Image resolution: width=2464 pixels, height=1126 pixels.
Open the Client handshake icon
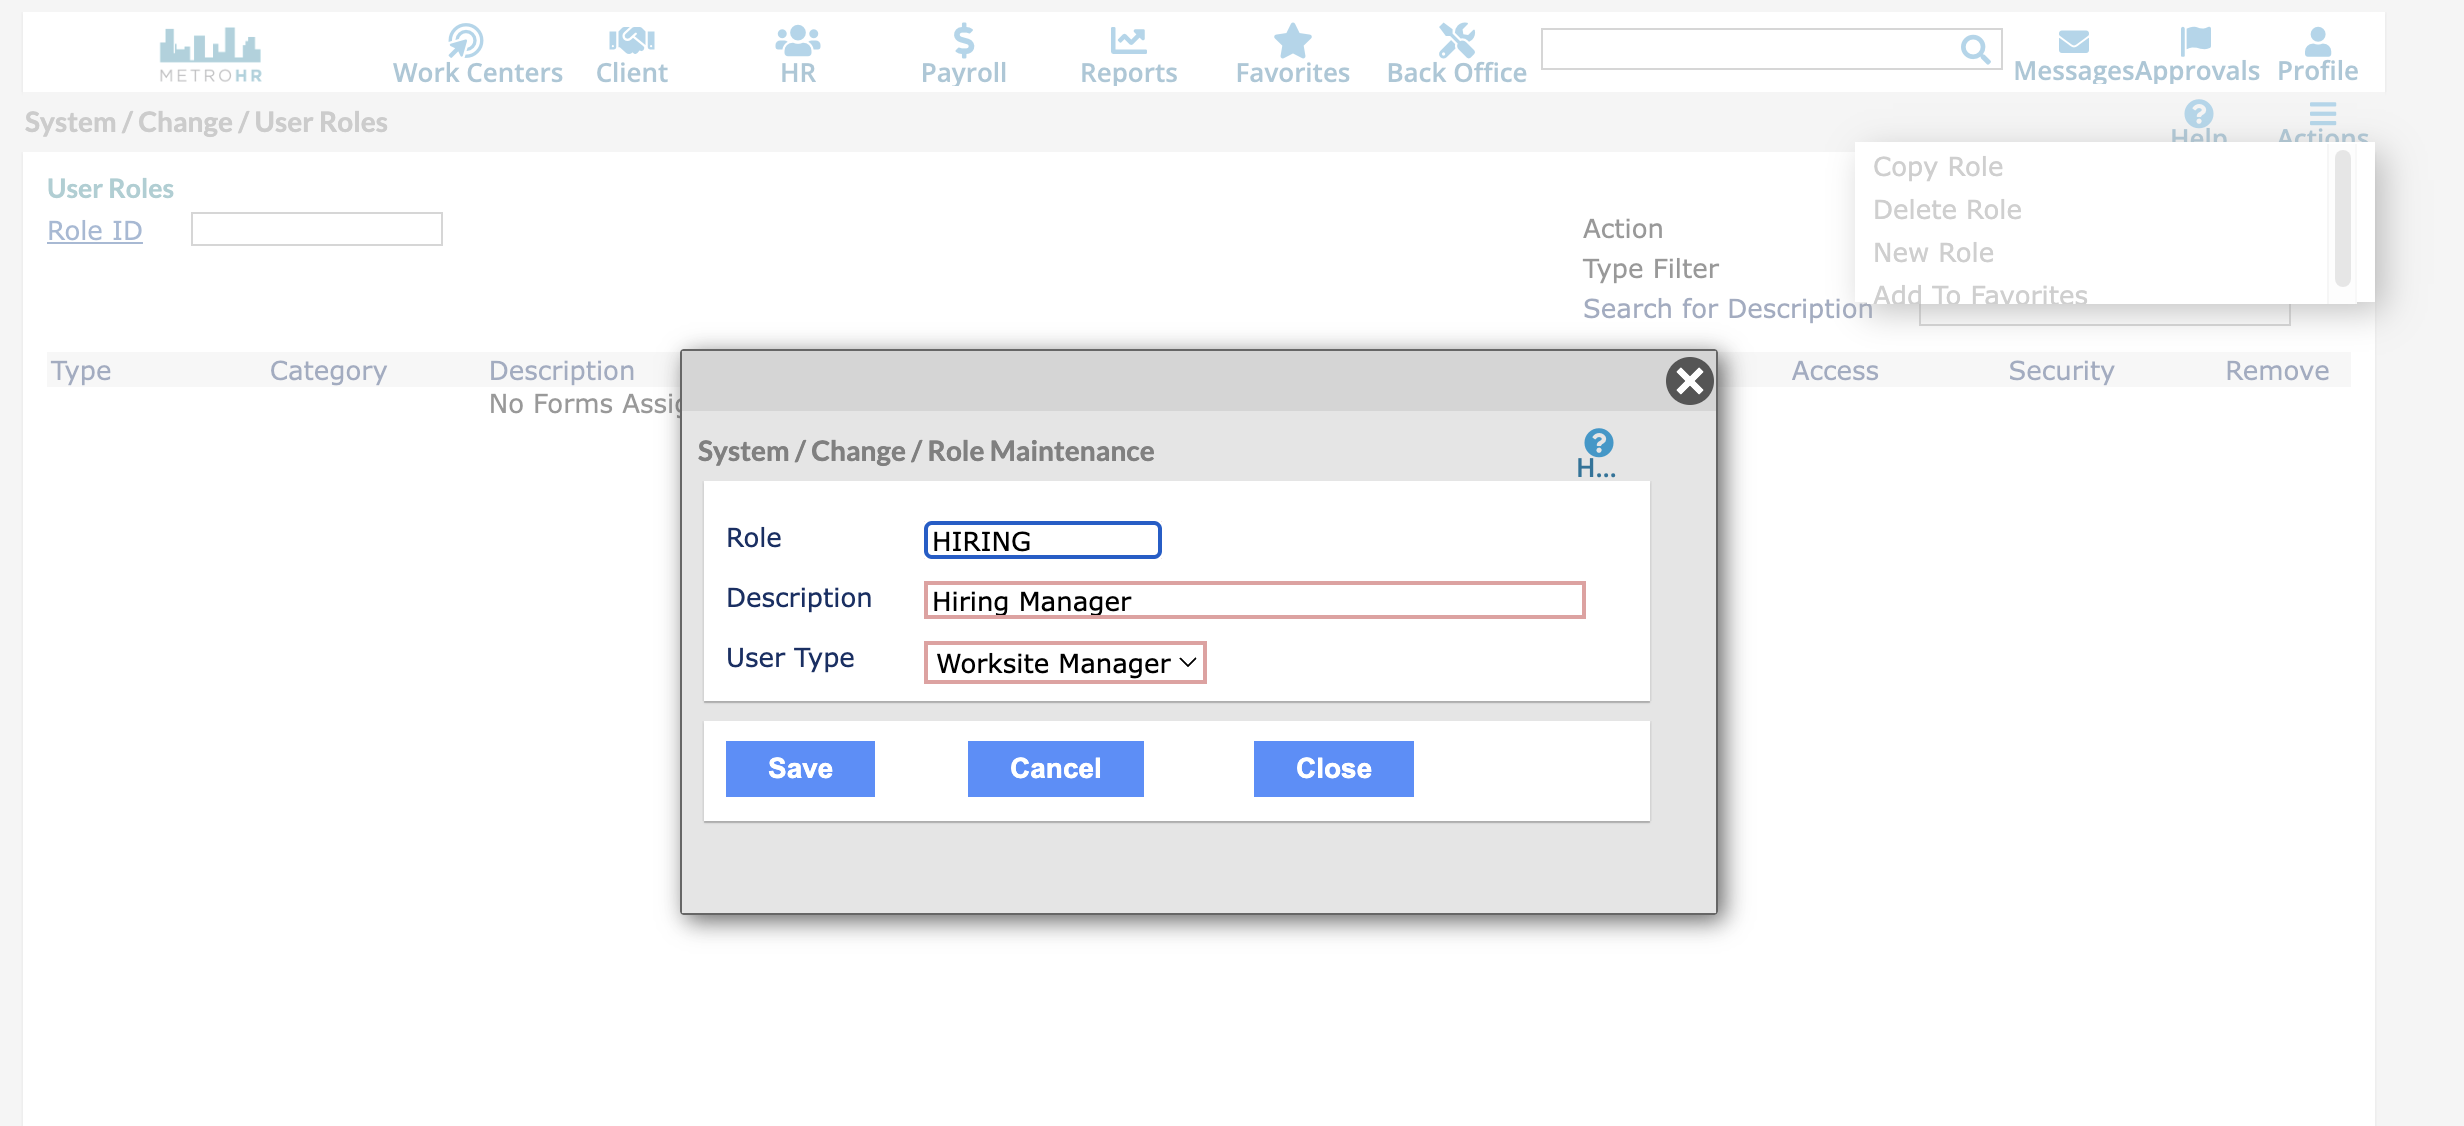tap(631, 41)
